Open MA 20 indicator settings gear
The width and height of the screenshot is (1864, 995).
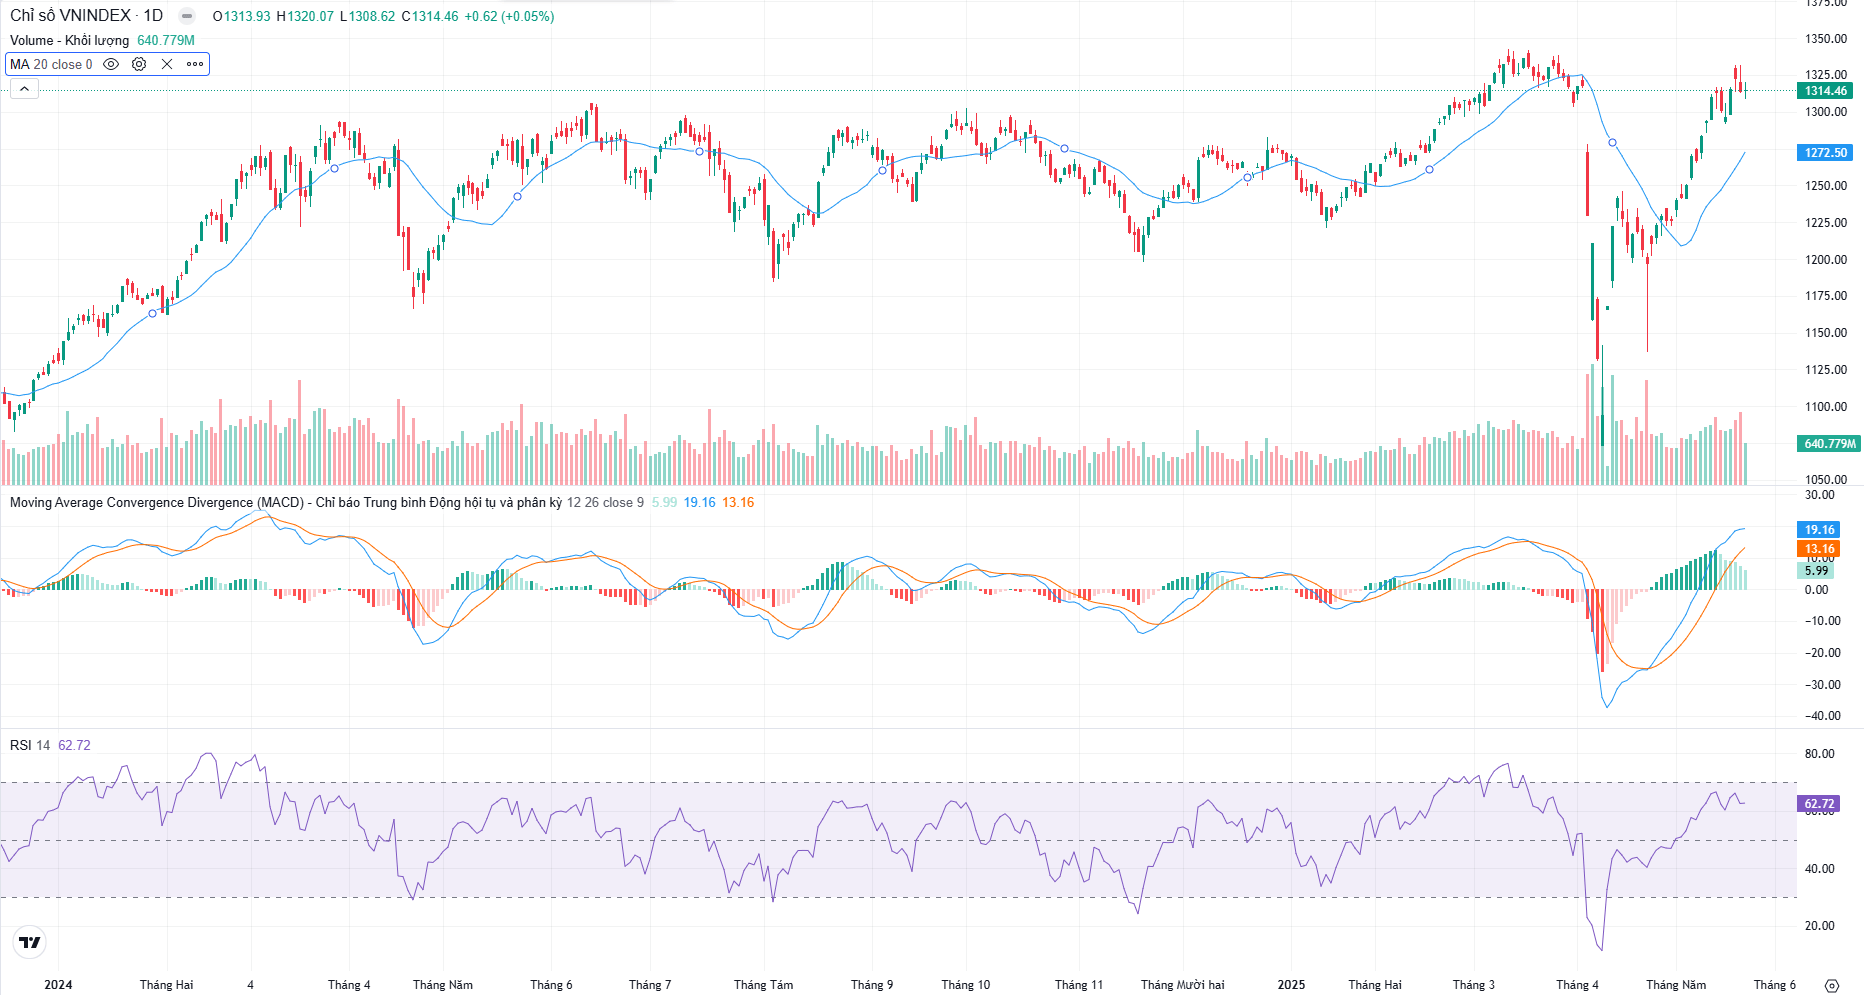click(x=139, y=64)
